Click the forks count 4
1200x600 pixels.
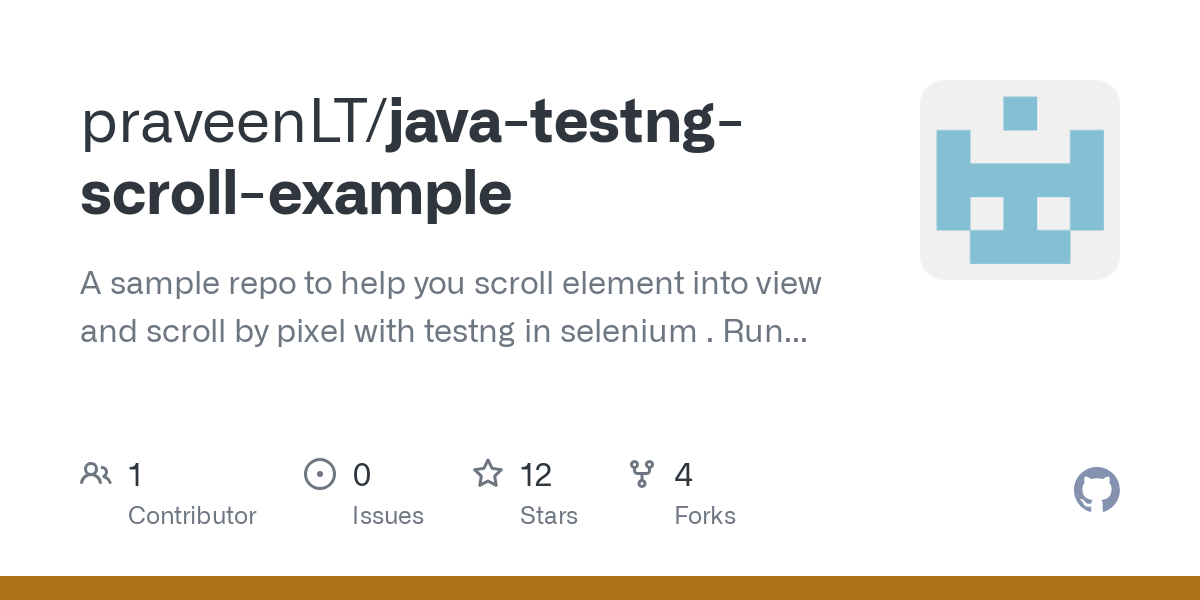pyautogui.click(x=684, y=474)
